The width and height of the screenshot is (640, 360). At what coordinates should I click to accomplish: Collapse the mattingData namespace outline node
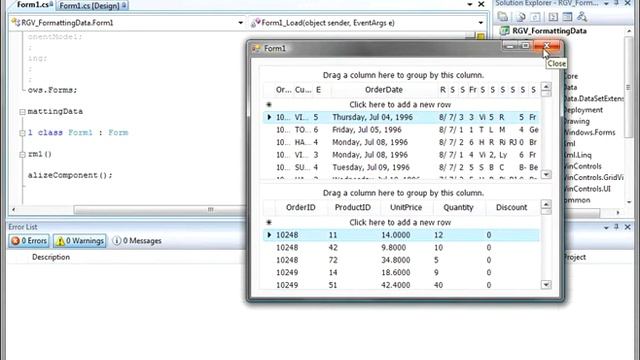[22, 111]
